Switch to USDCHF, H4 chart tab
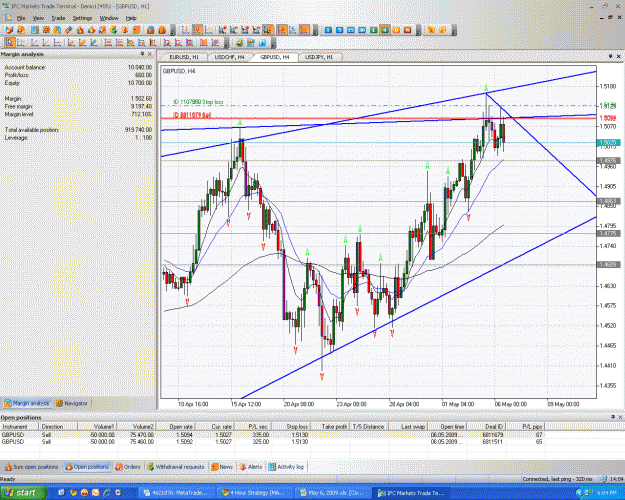625x500 pixels. tap(230, 57)
